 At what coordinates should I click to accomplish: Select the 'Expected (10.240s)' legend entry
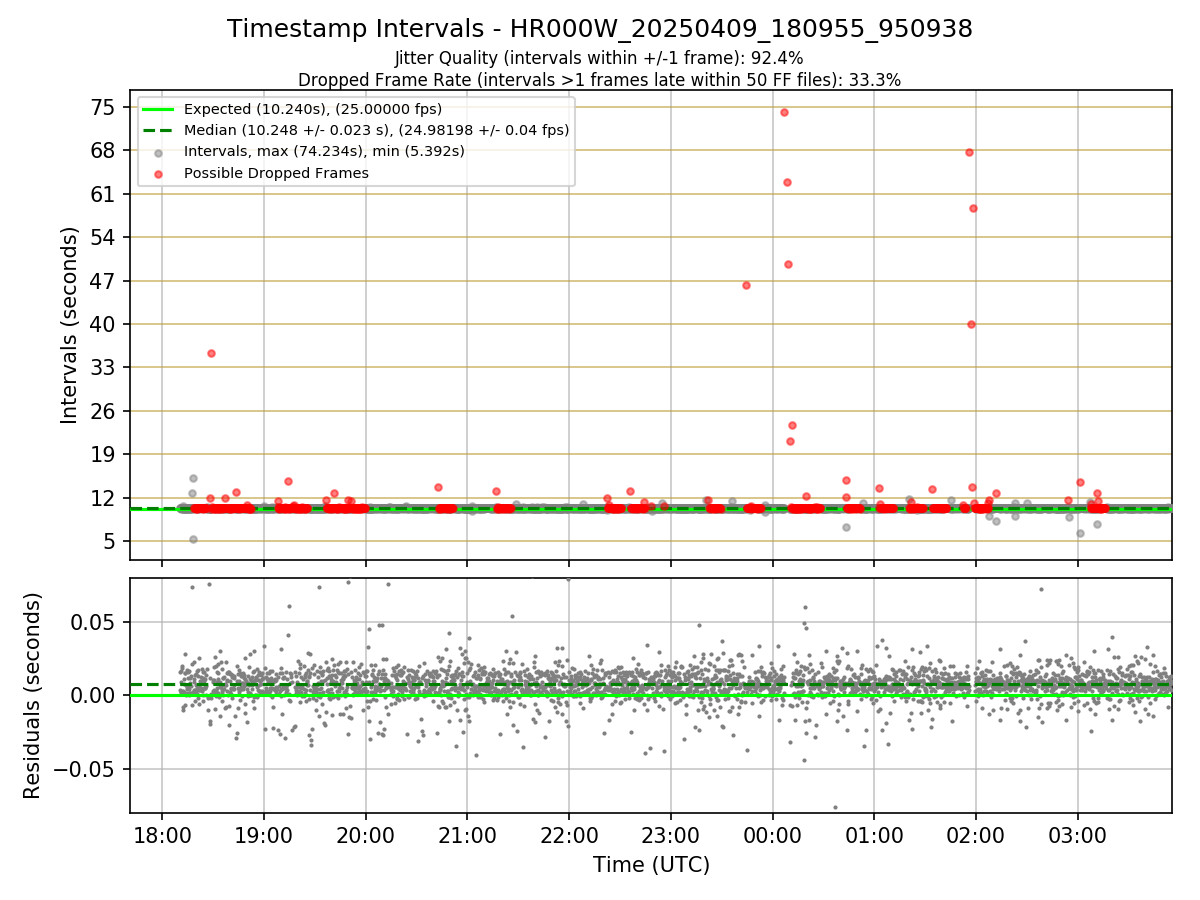tap(313, 109)
